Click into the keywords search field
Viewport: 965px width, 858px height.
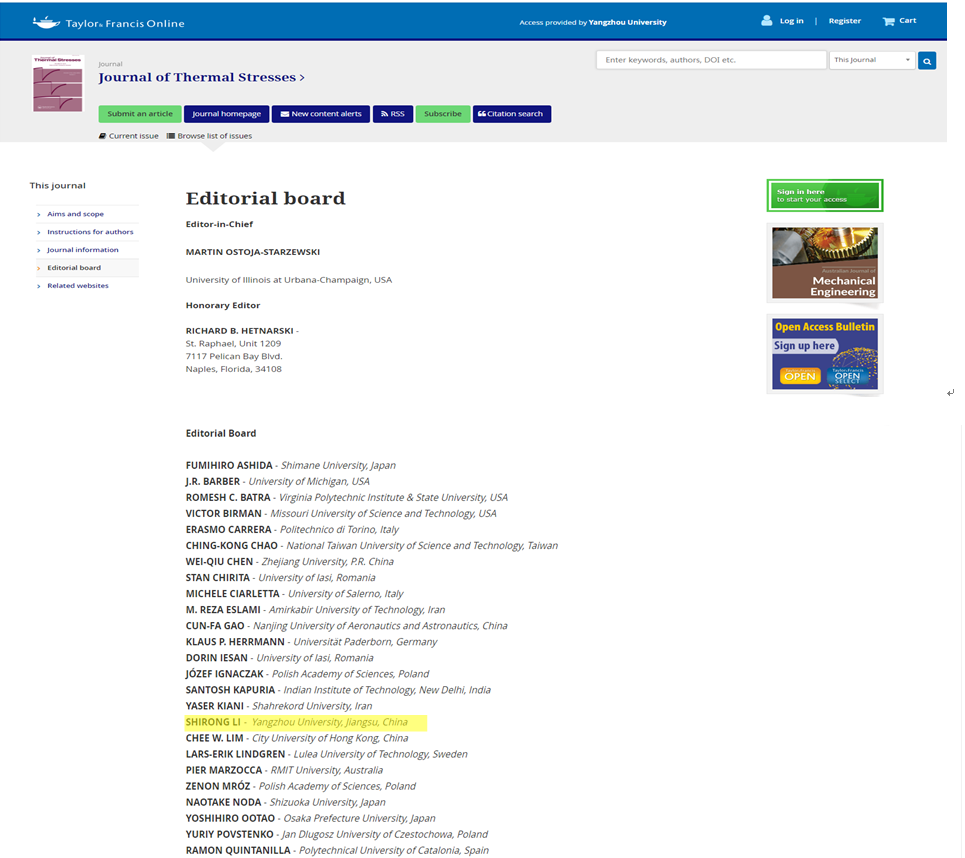[710, 60]
